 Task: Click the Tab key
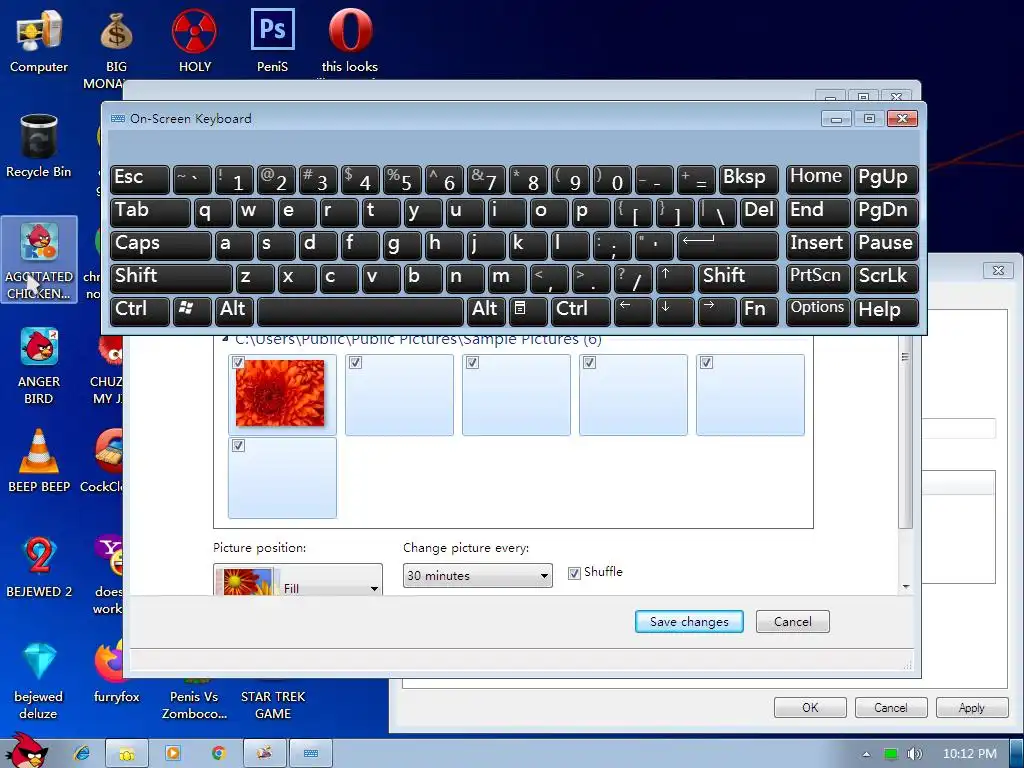(x=150, y=212)
